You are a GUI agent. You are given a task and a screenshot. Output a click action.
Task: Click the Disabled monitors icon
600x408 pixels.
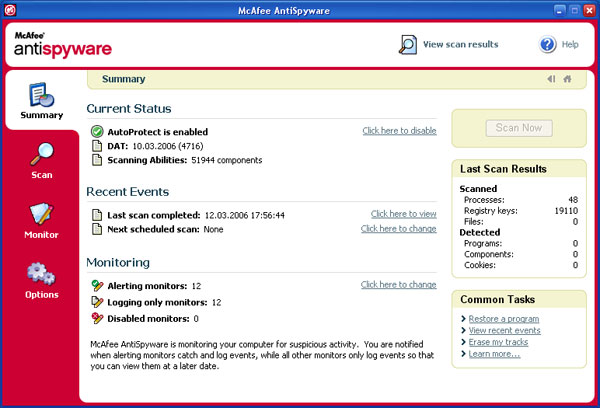pos(97,318)
